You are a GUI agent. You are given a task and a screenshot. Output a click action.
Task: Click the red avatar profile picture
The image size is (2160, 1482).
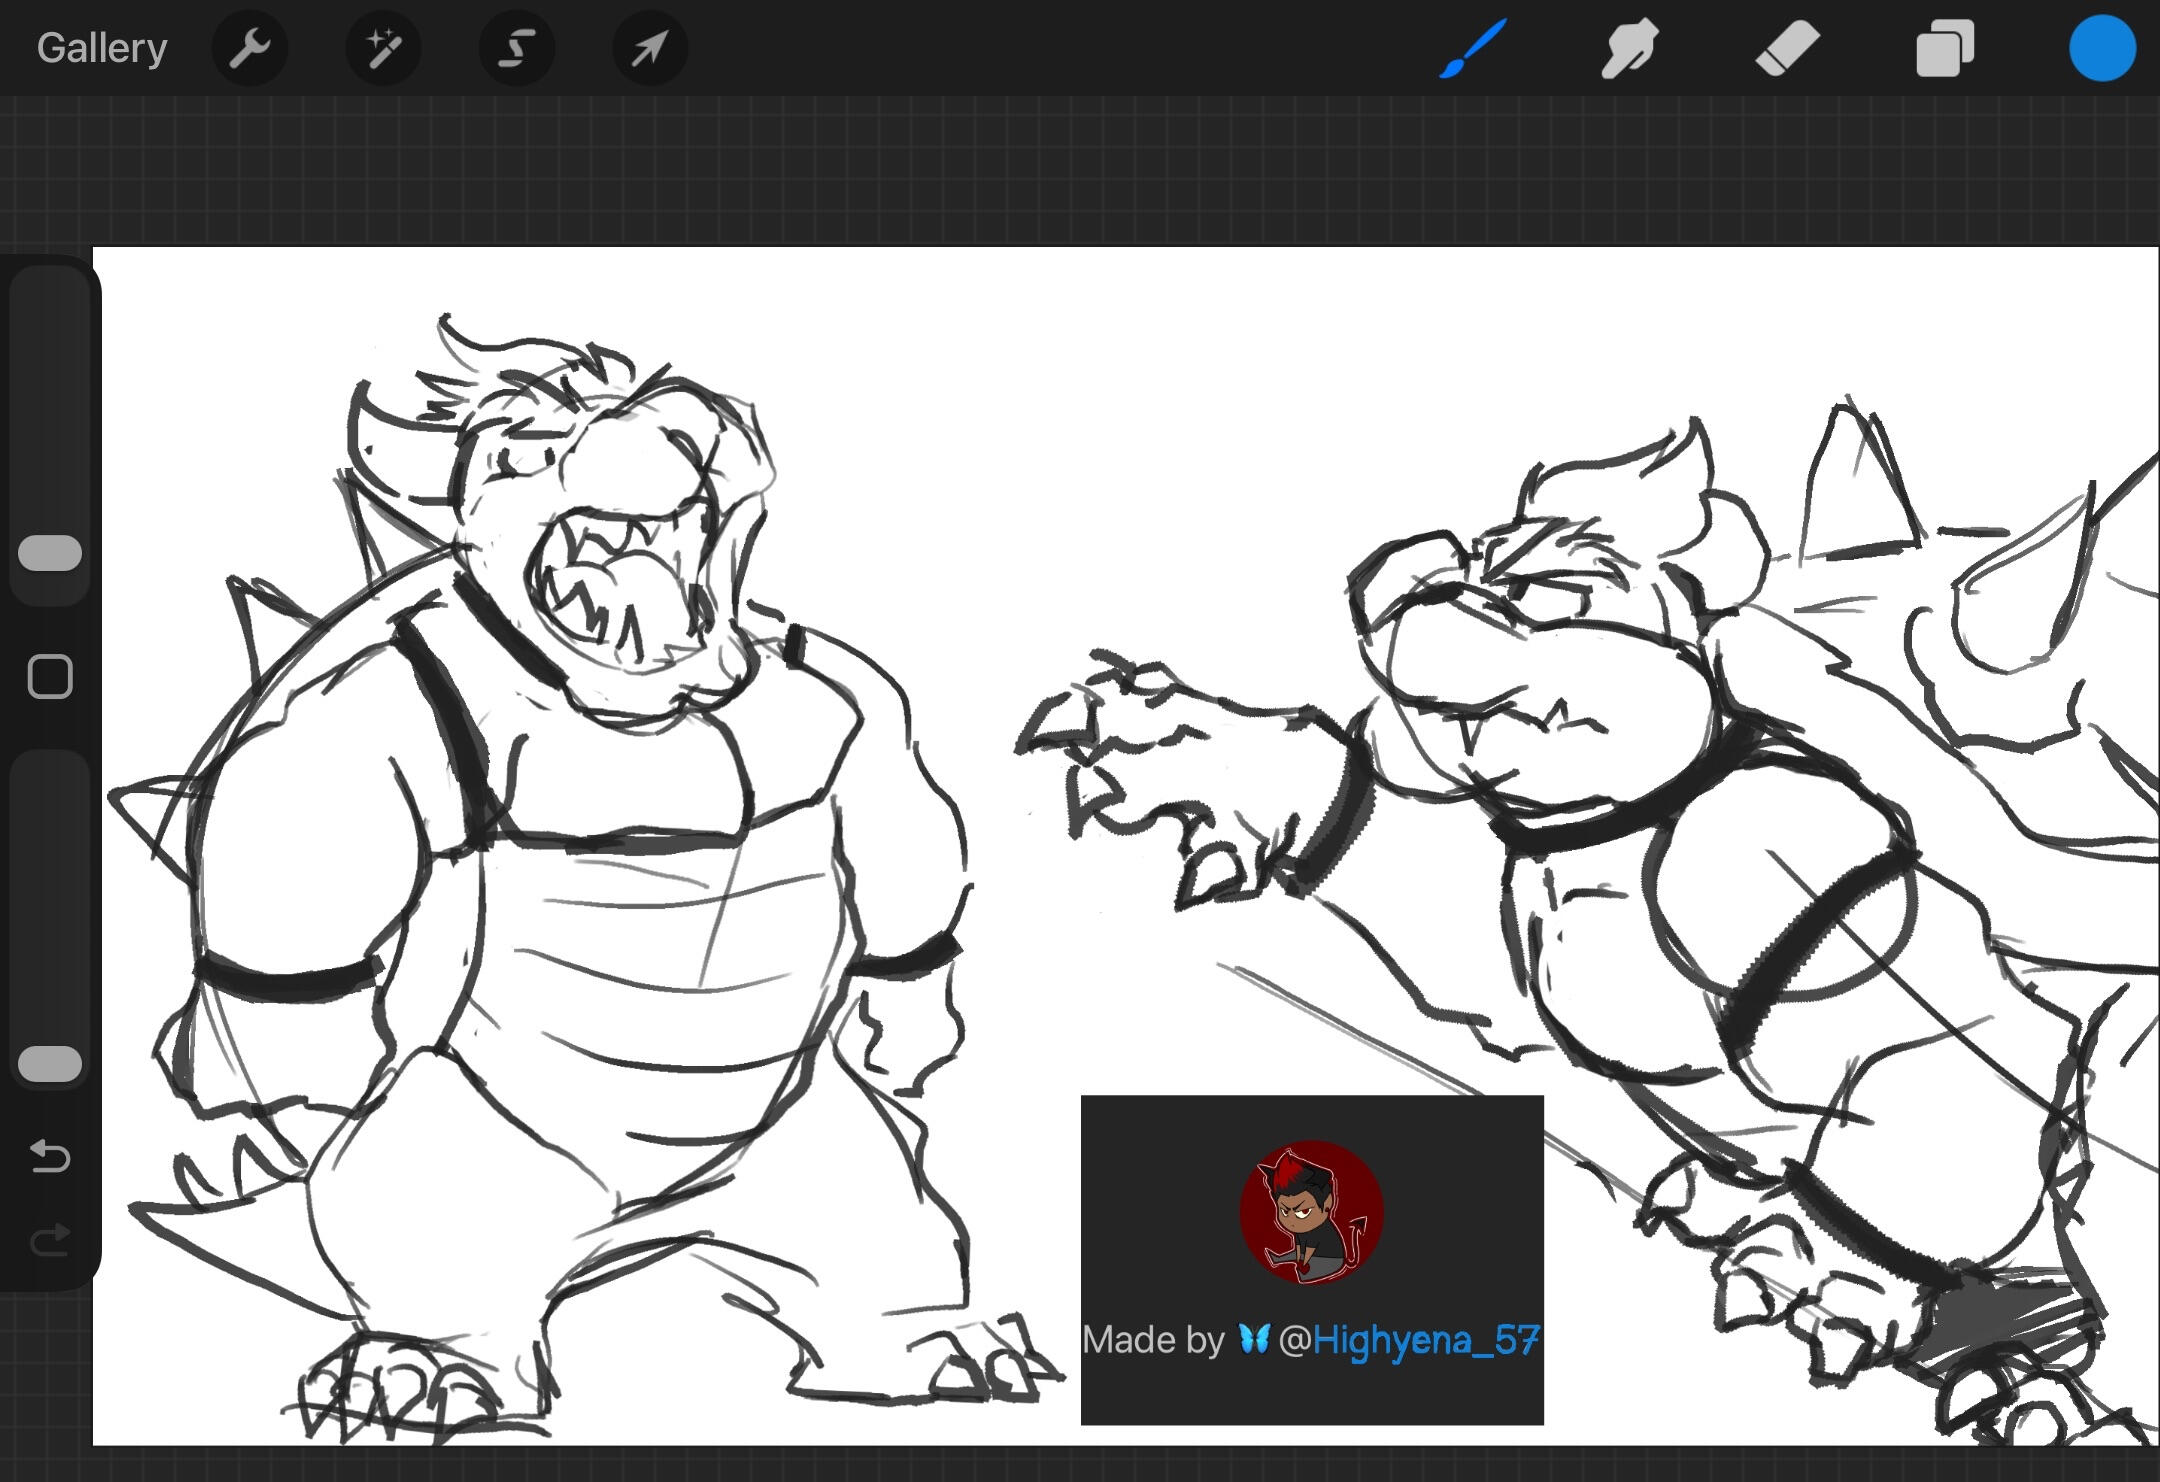[1311, 1212]
